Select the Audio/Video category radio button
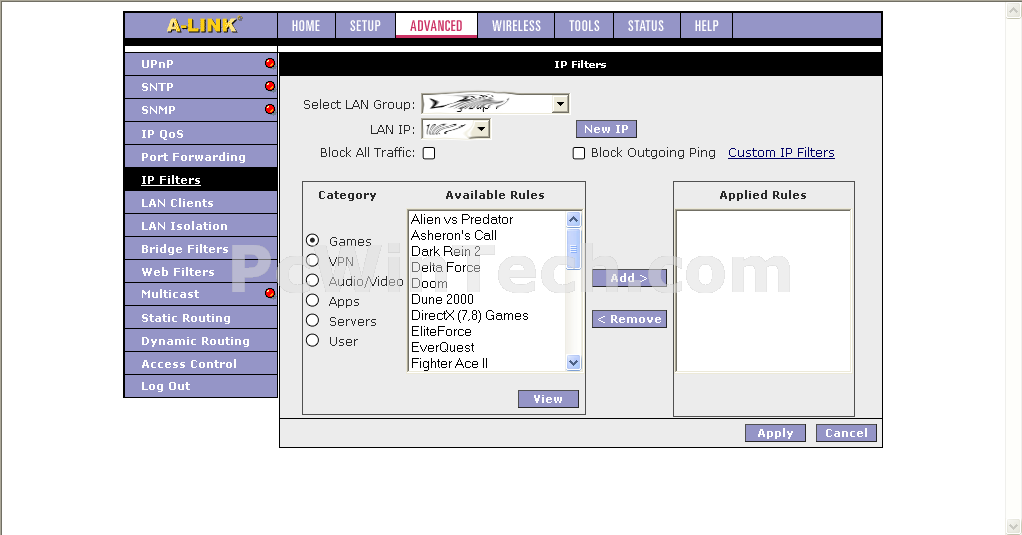This screenshot has width=1022, height=535. click(313, 280)
